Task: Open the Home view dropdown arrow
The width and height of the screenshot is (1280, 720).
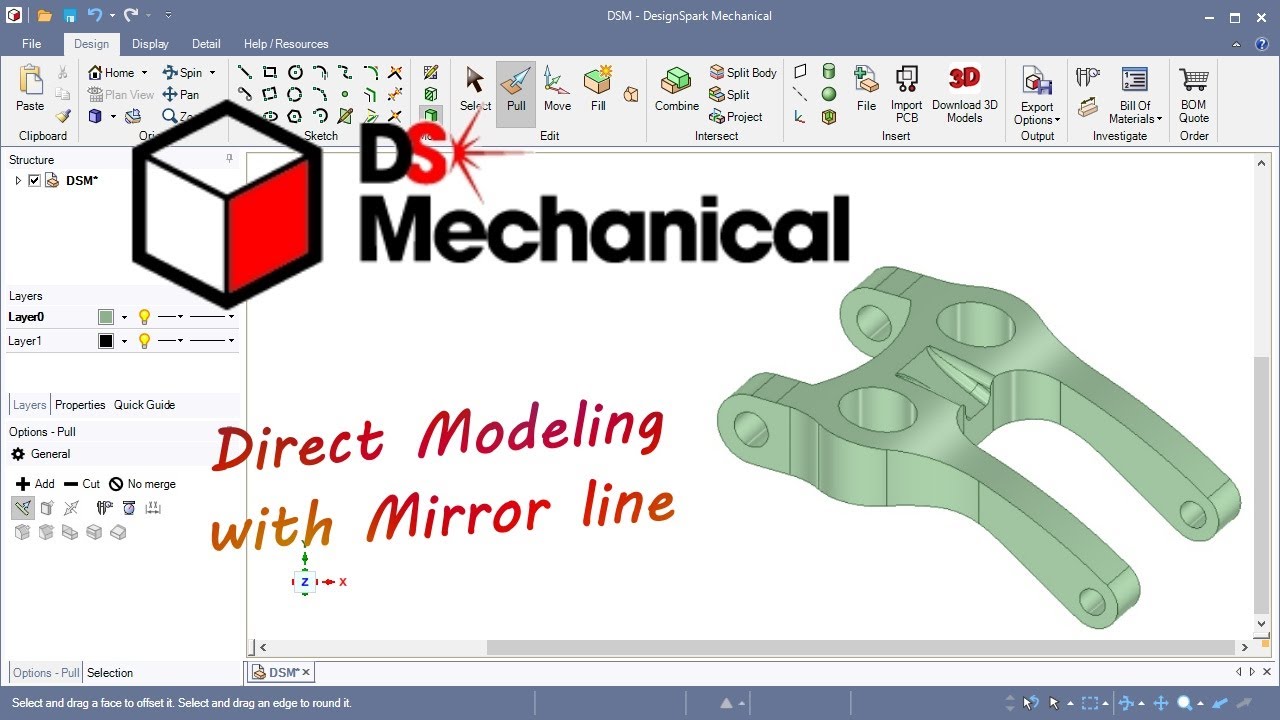Action: (x=144, y=73)
